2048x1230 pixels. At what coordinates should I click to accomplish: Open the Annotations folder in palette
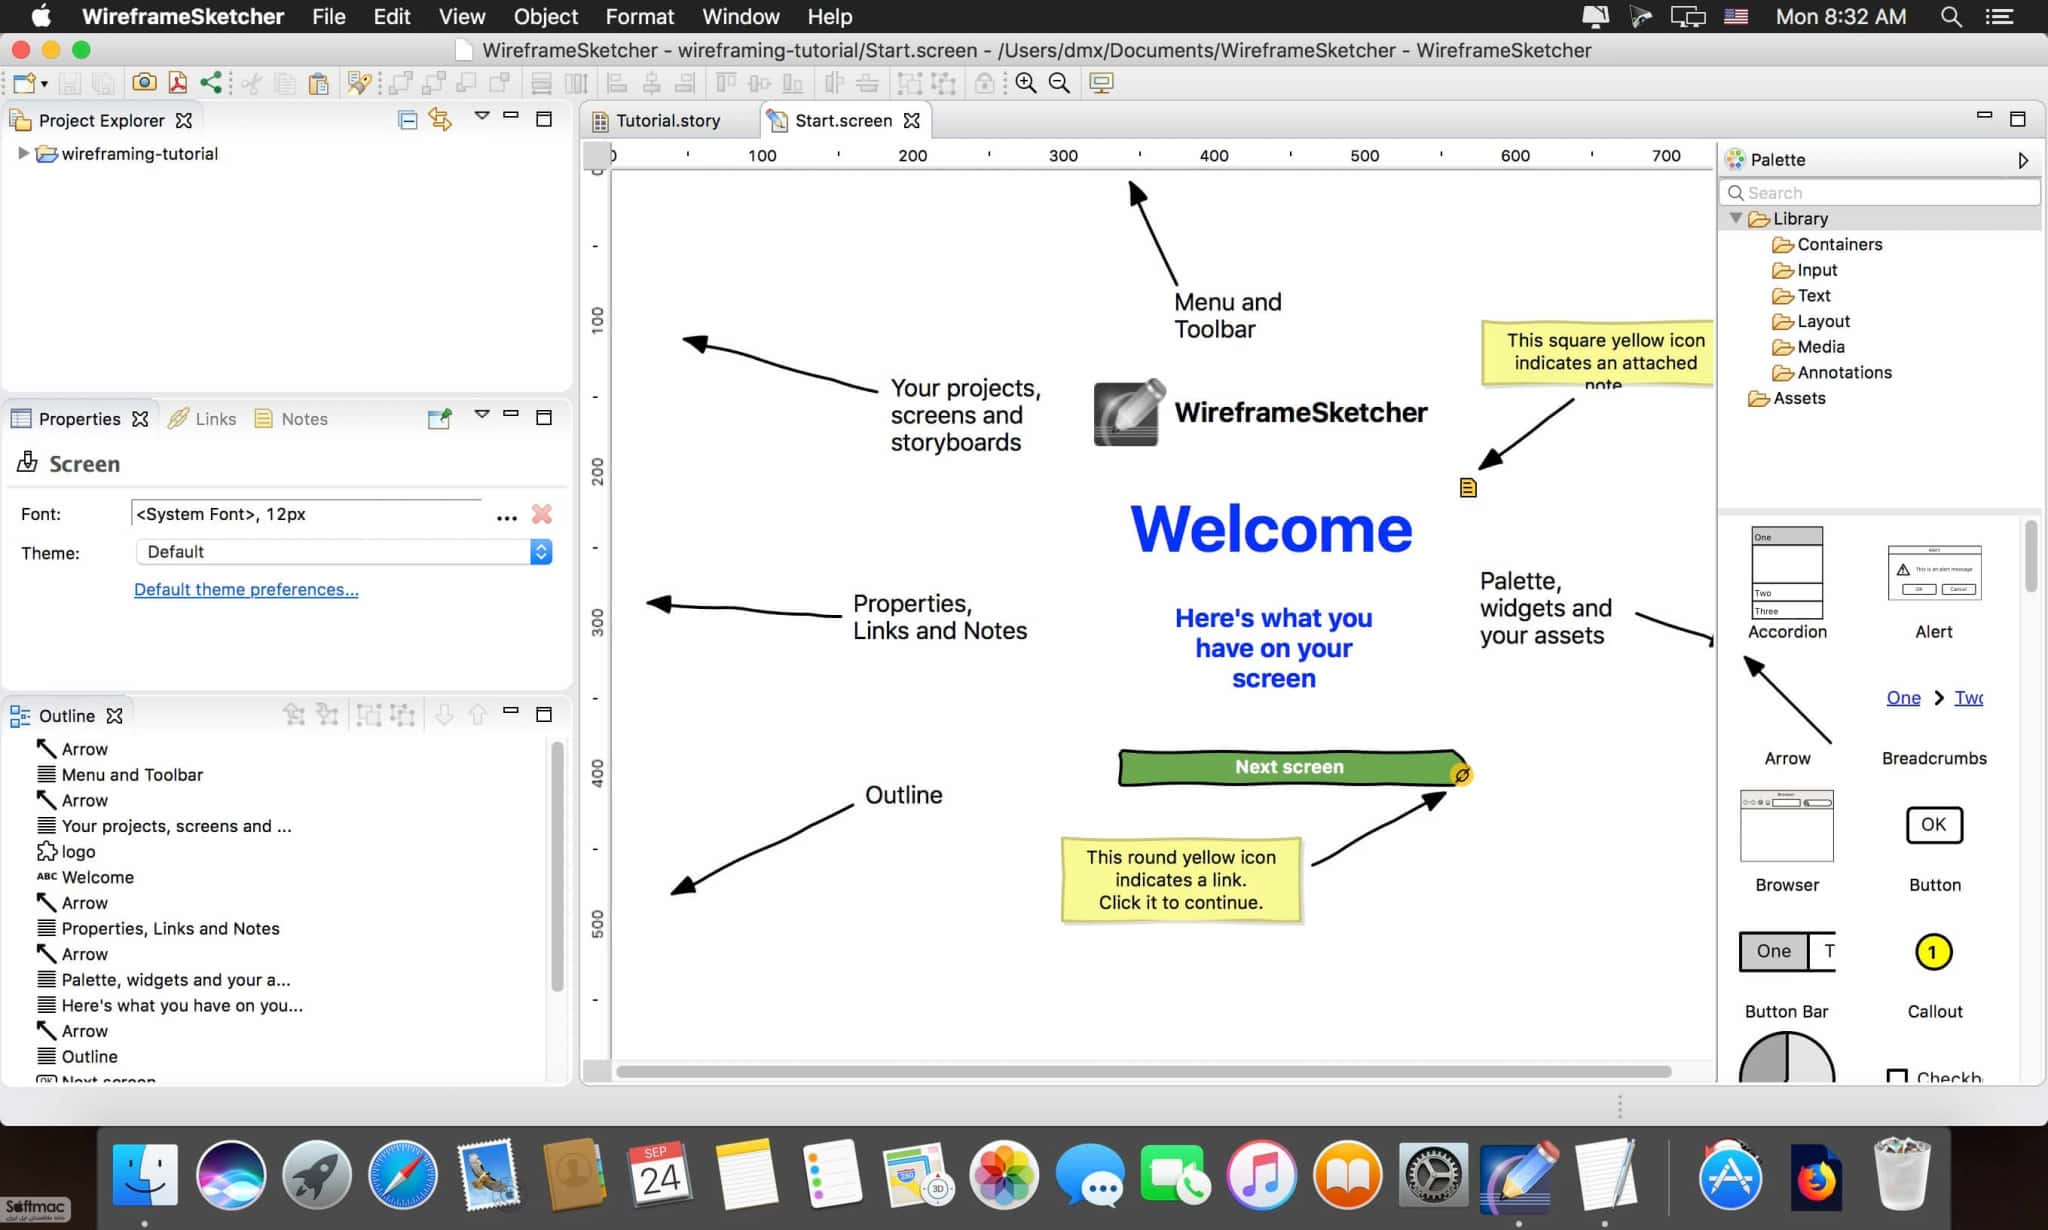[x=1832, y=372]
